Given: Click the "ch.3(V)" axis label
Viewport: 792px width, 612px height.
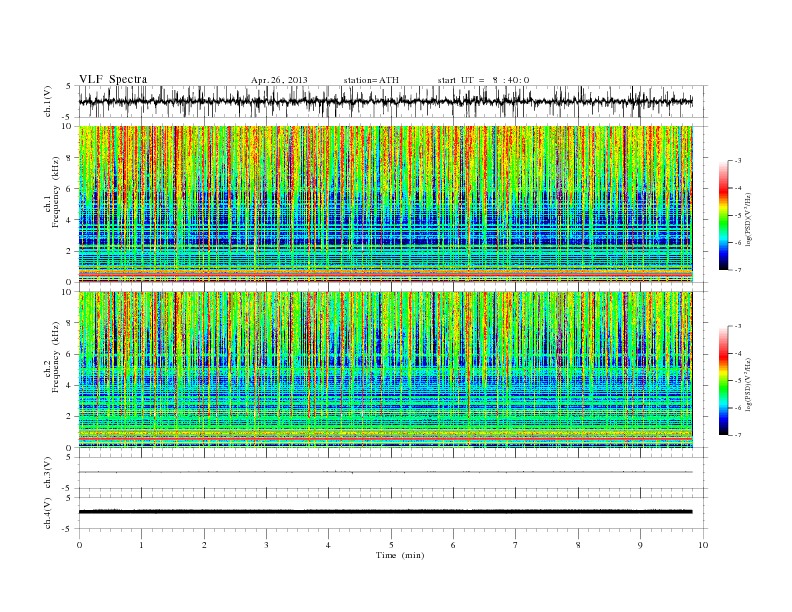Looking at the screenshot, I should pyautogui.click(x=48, y=473).
